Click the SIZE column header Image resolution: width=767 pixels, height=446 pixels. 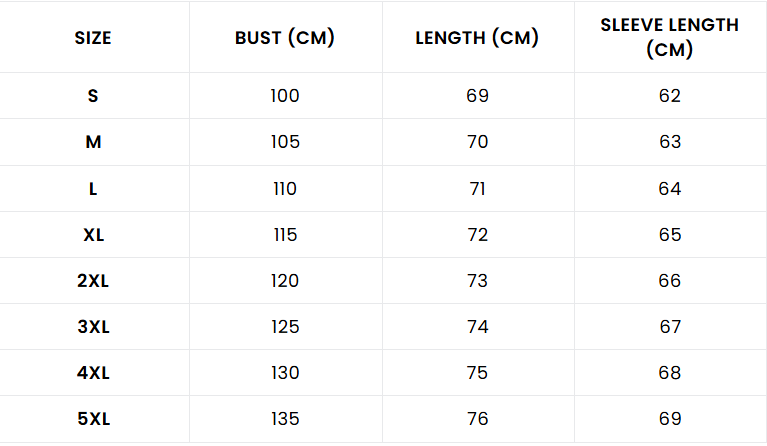point(93,39)
